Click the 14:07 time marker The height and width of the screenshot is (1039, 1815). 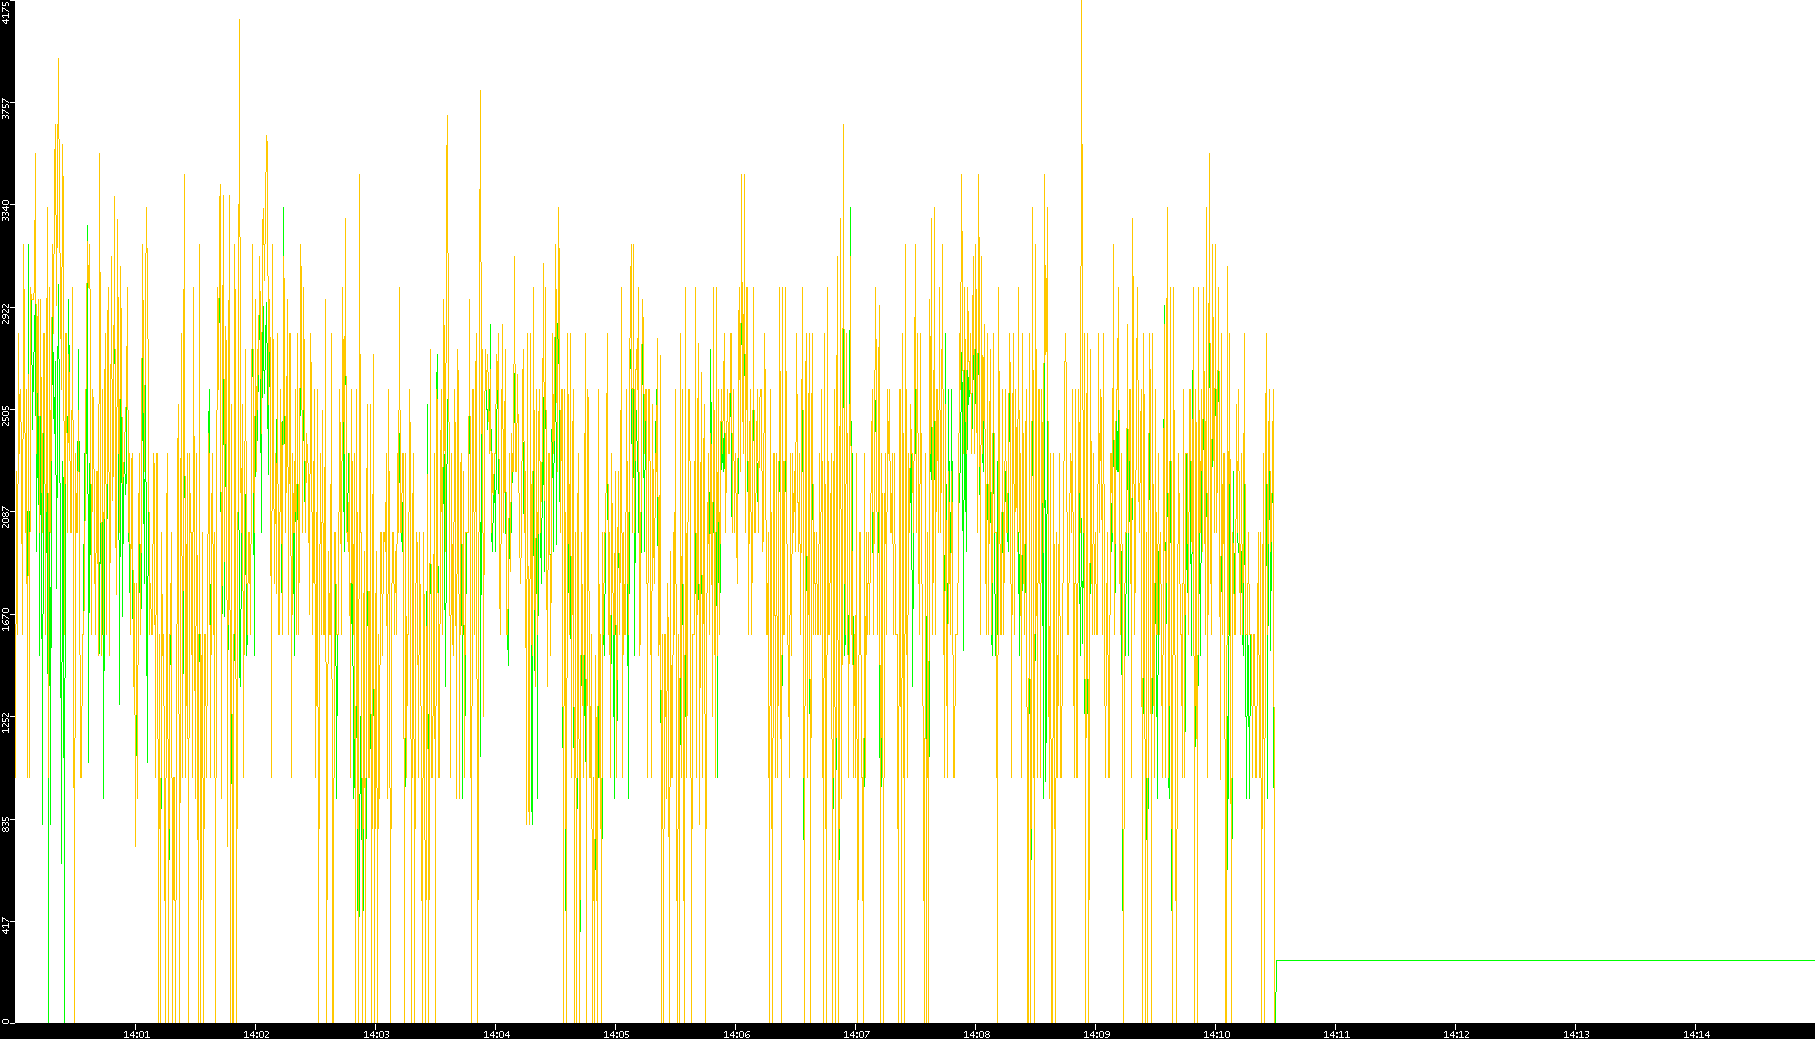click(856, 1033)
